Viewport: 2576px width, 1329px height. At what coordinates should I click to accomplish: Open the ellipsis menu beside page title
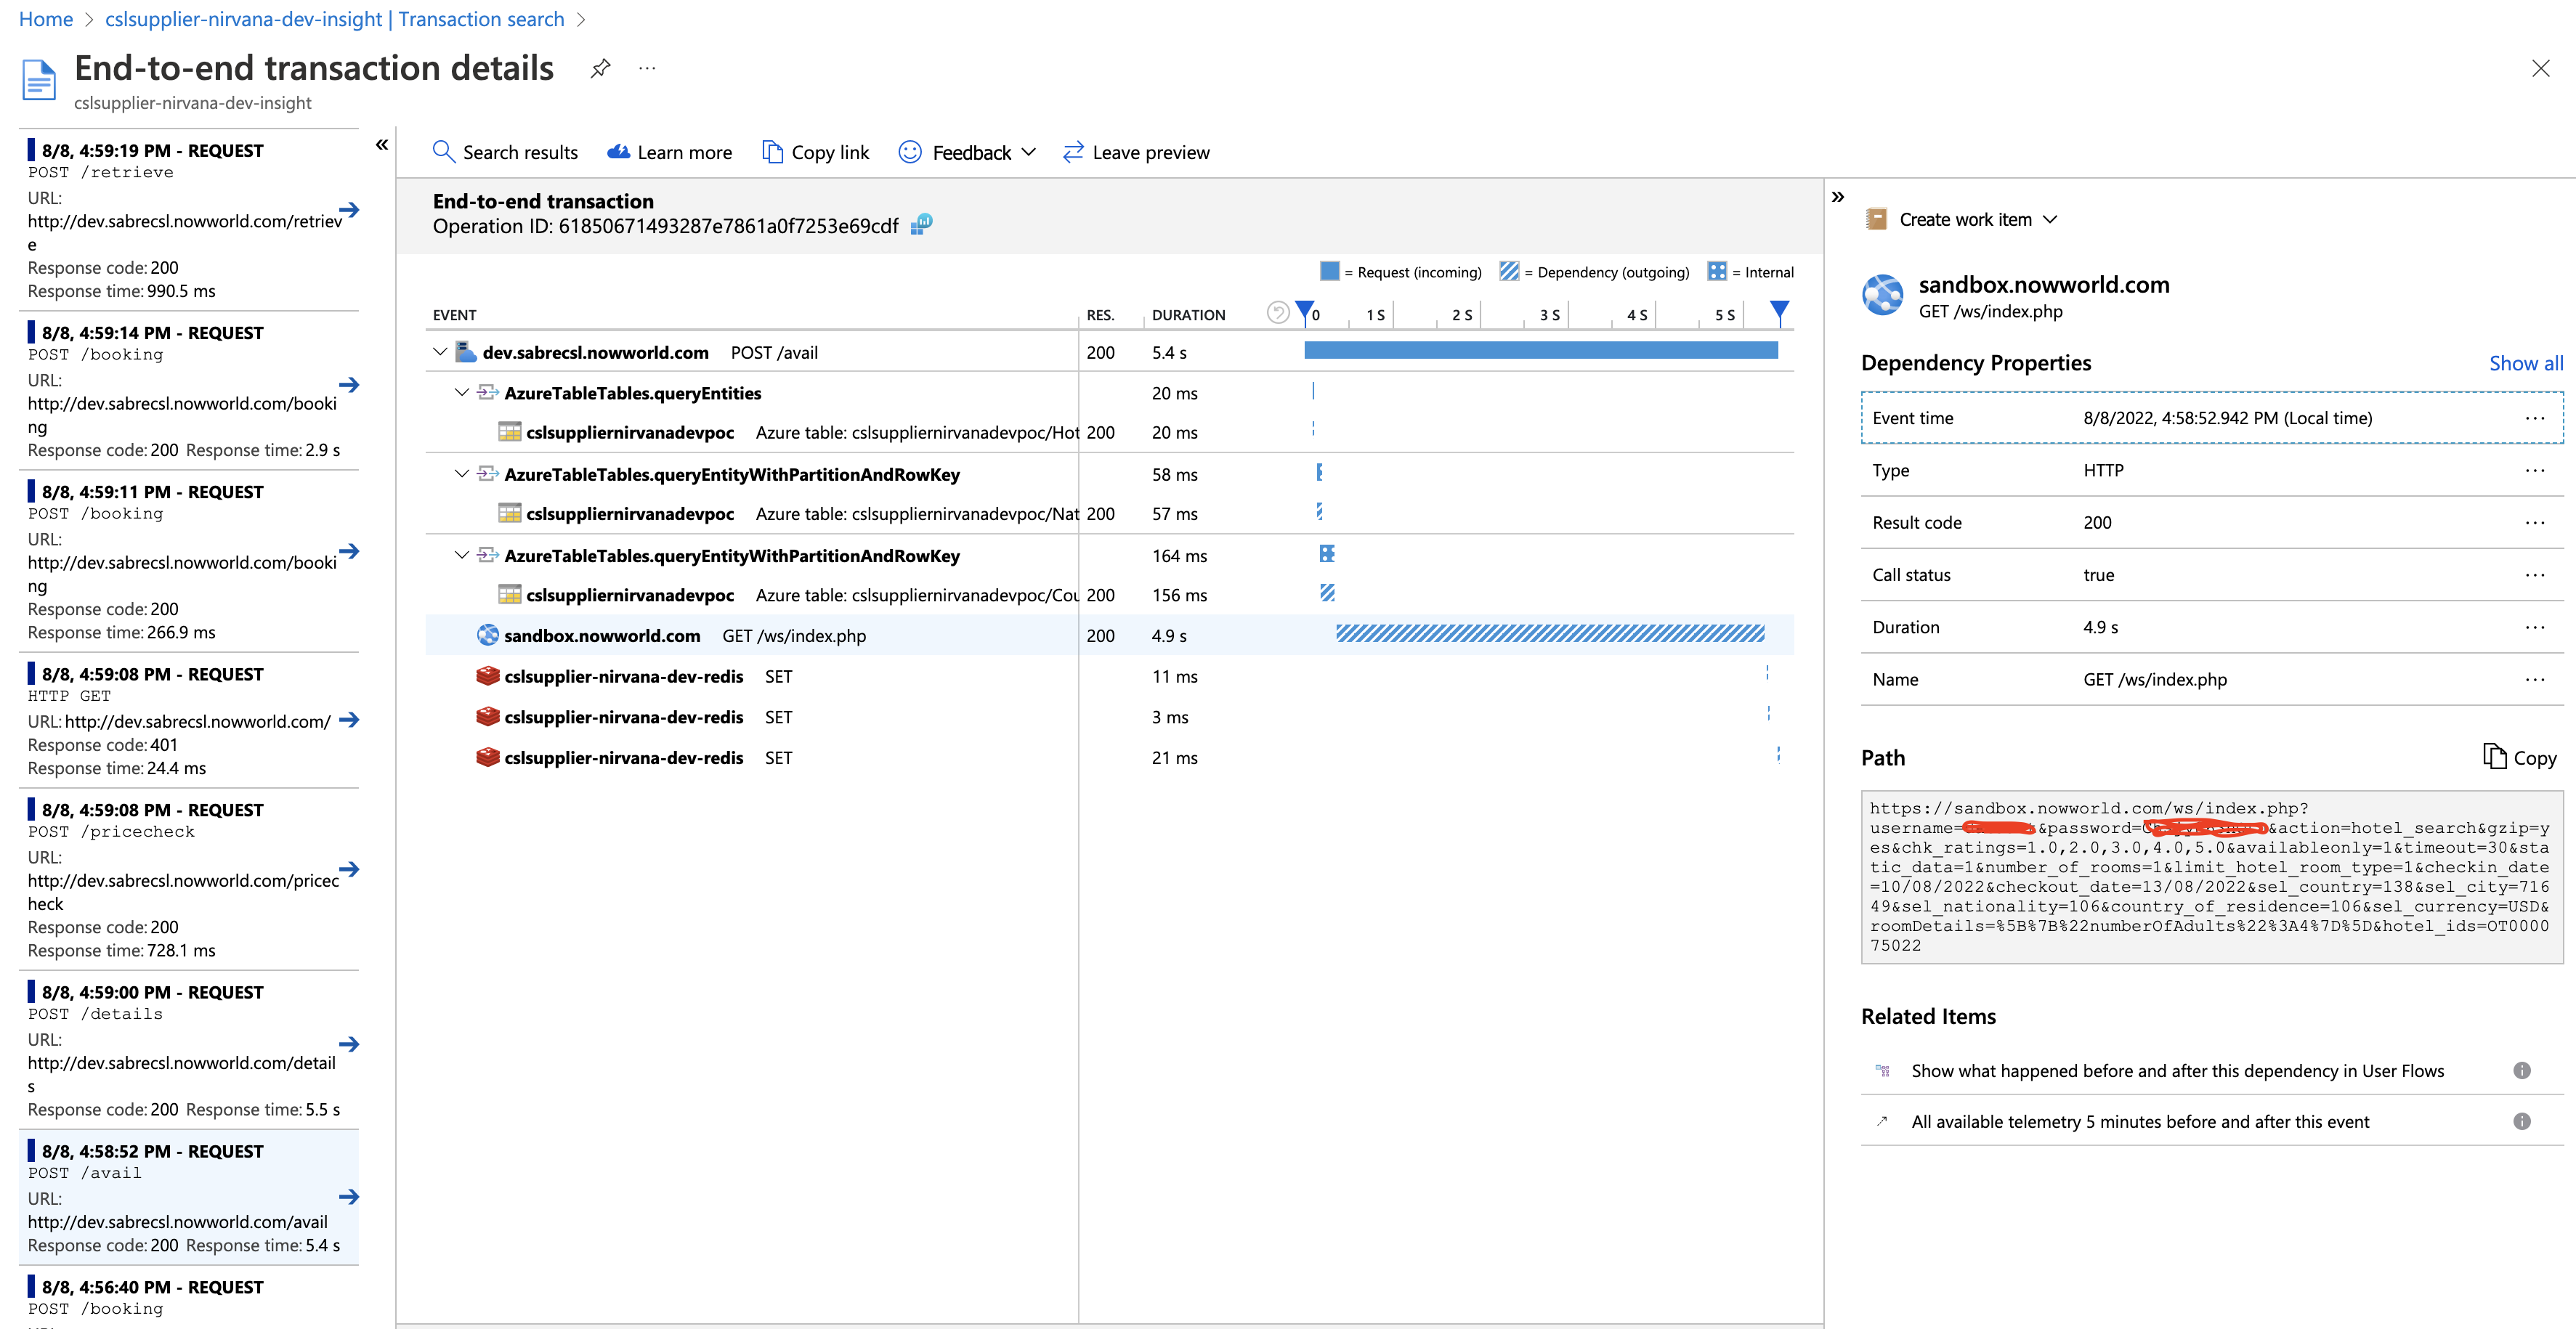tap(647, 68)
